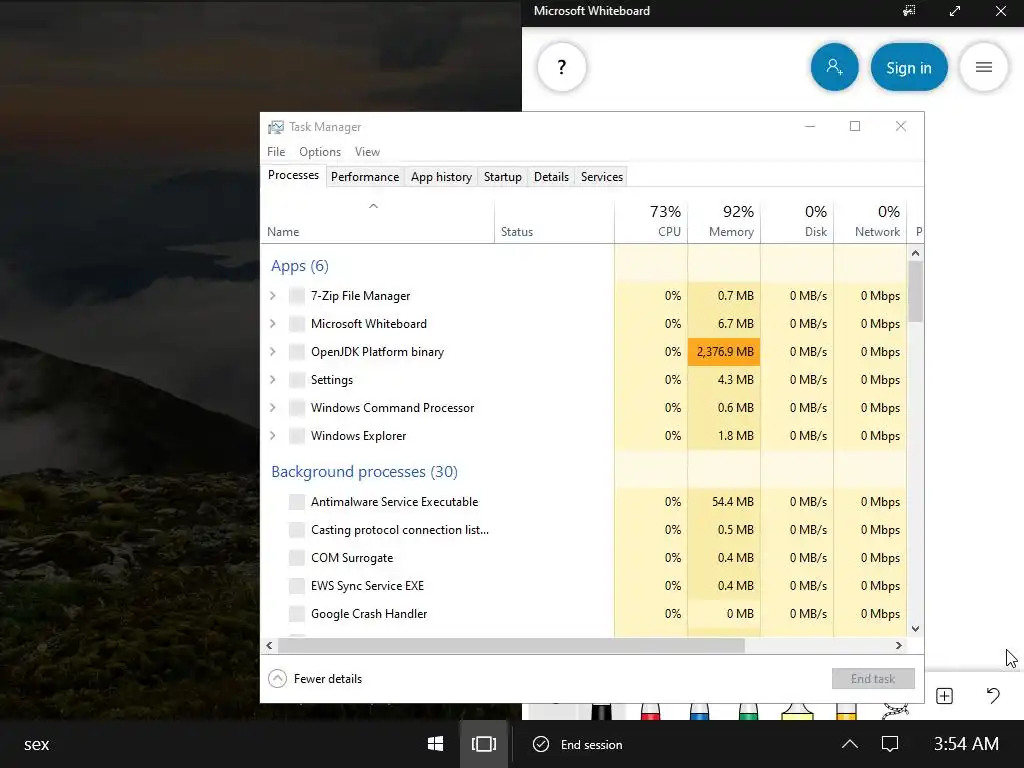The height and width of the screenshot is (768, 1024).
Task: Select the red pen in Whiteboard
Action: pos(650,711)
